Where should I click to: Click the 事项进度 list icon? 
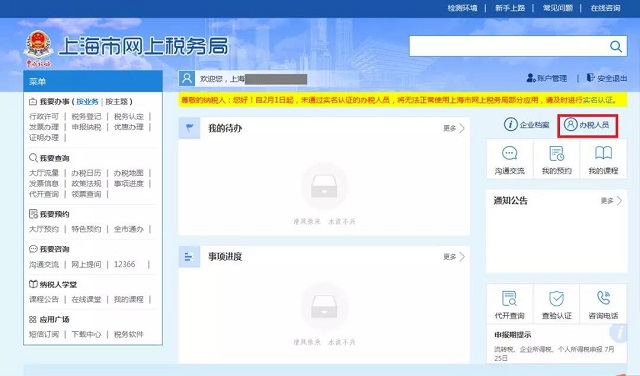click(189, 257)
